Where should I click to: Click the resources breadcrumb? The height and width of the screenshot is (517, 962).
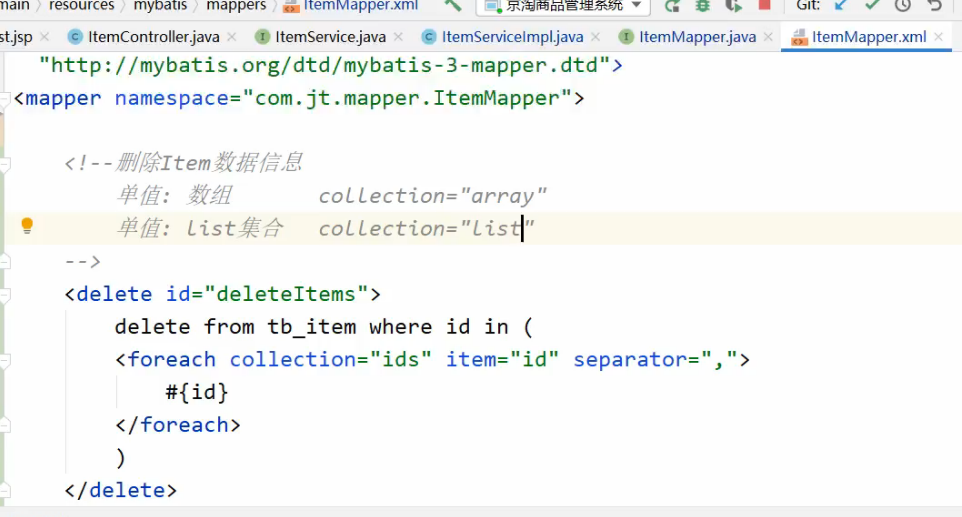[82, 6]
